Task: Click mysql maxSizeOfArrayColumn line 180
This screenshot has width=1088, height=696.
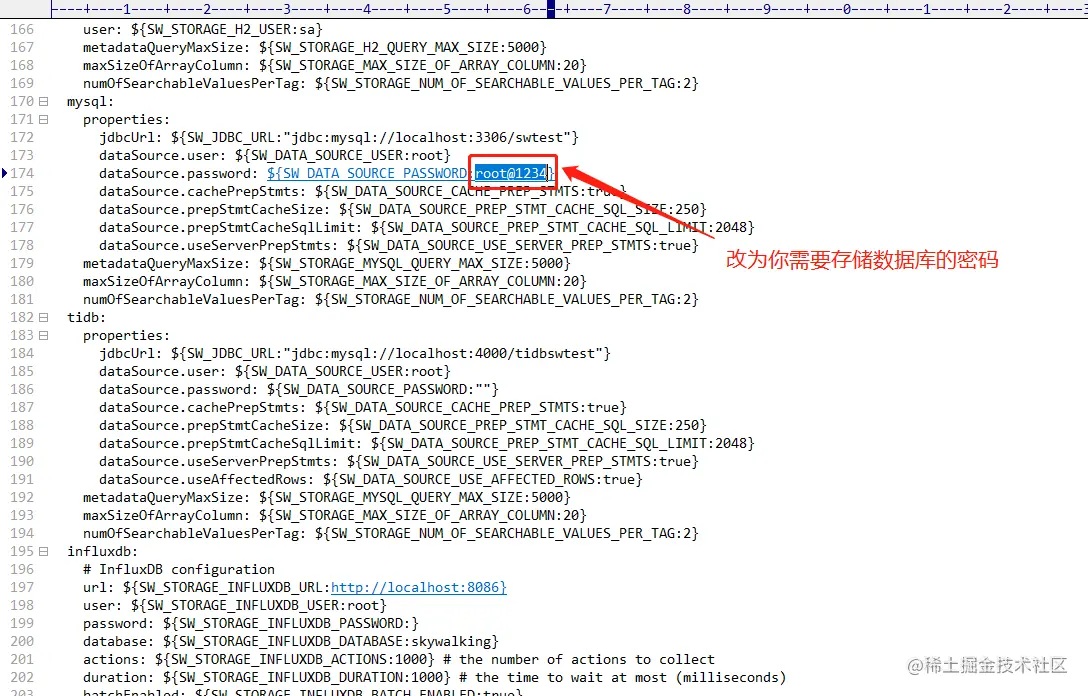Action: point(334,282)
